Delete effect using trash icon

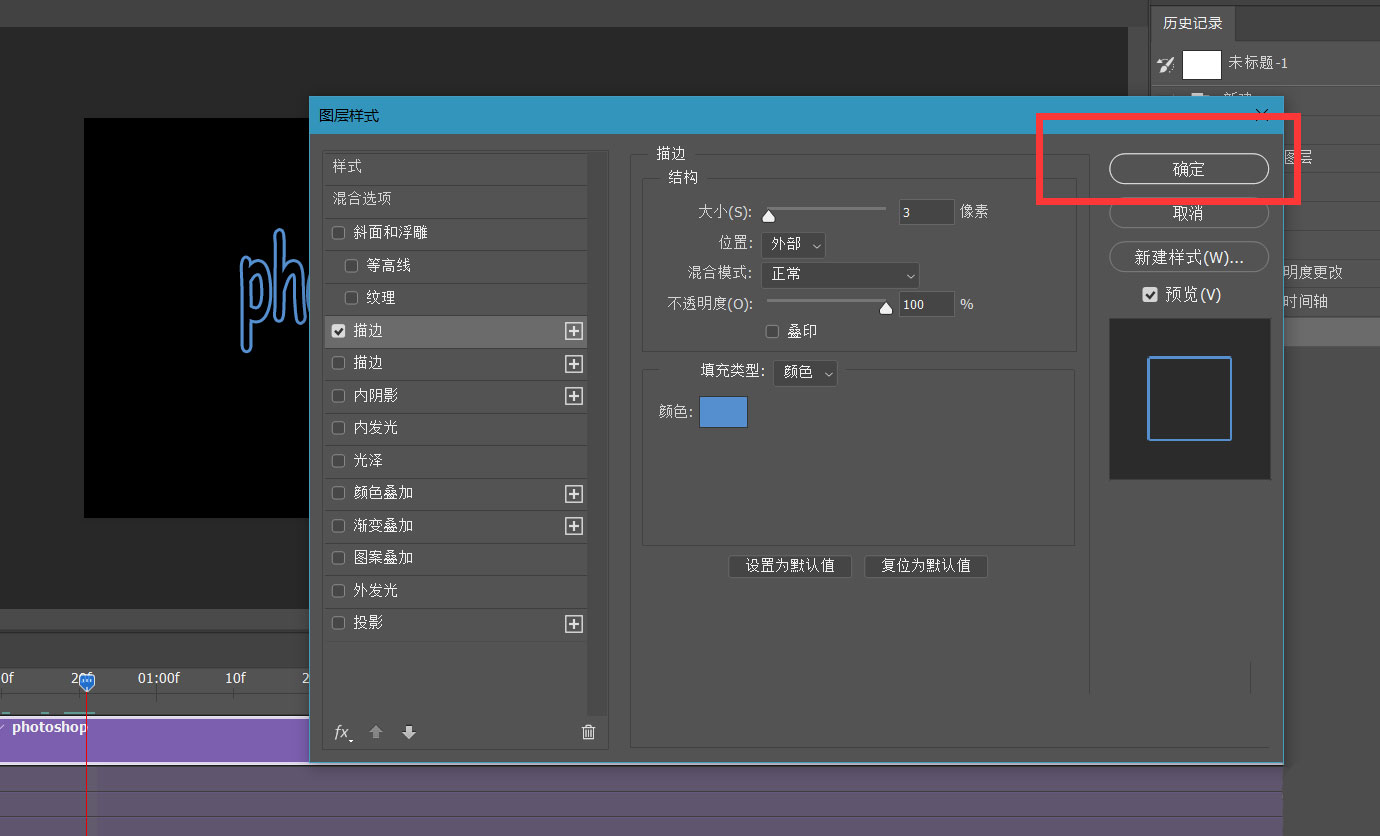(588, 732)
